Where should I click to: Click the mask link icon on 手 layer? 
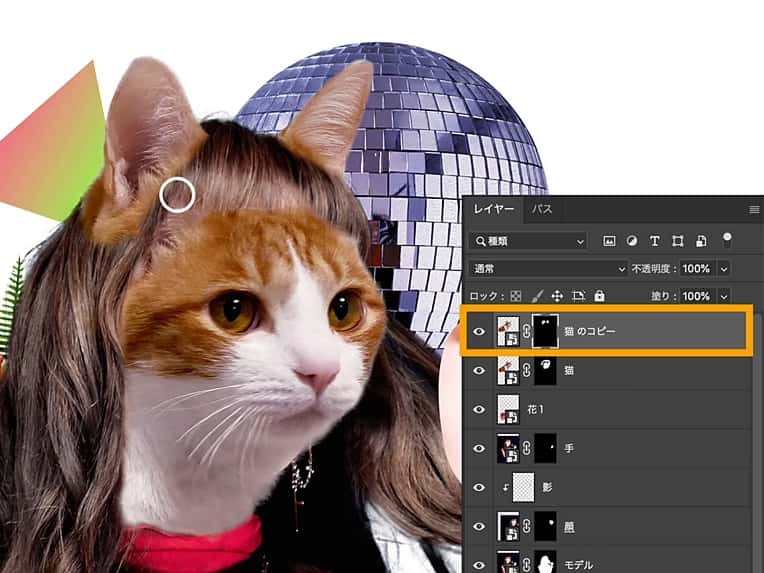pos(526,448)
